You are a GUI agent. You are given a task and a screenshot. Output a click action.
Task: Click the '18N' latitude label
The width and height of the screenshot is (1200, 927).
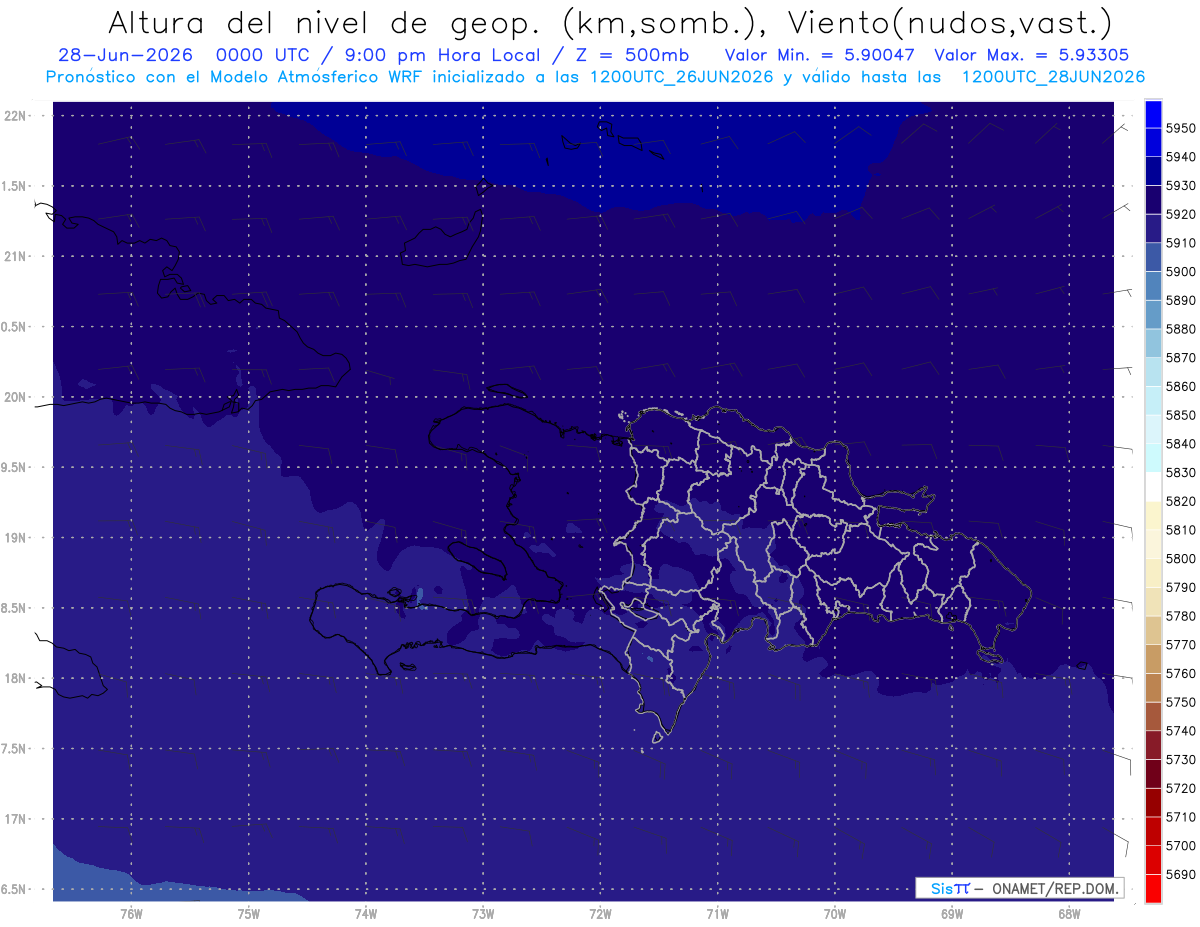tap(14, 679)
